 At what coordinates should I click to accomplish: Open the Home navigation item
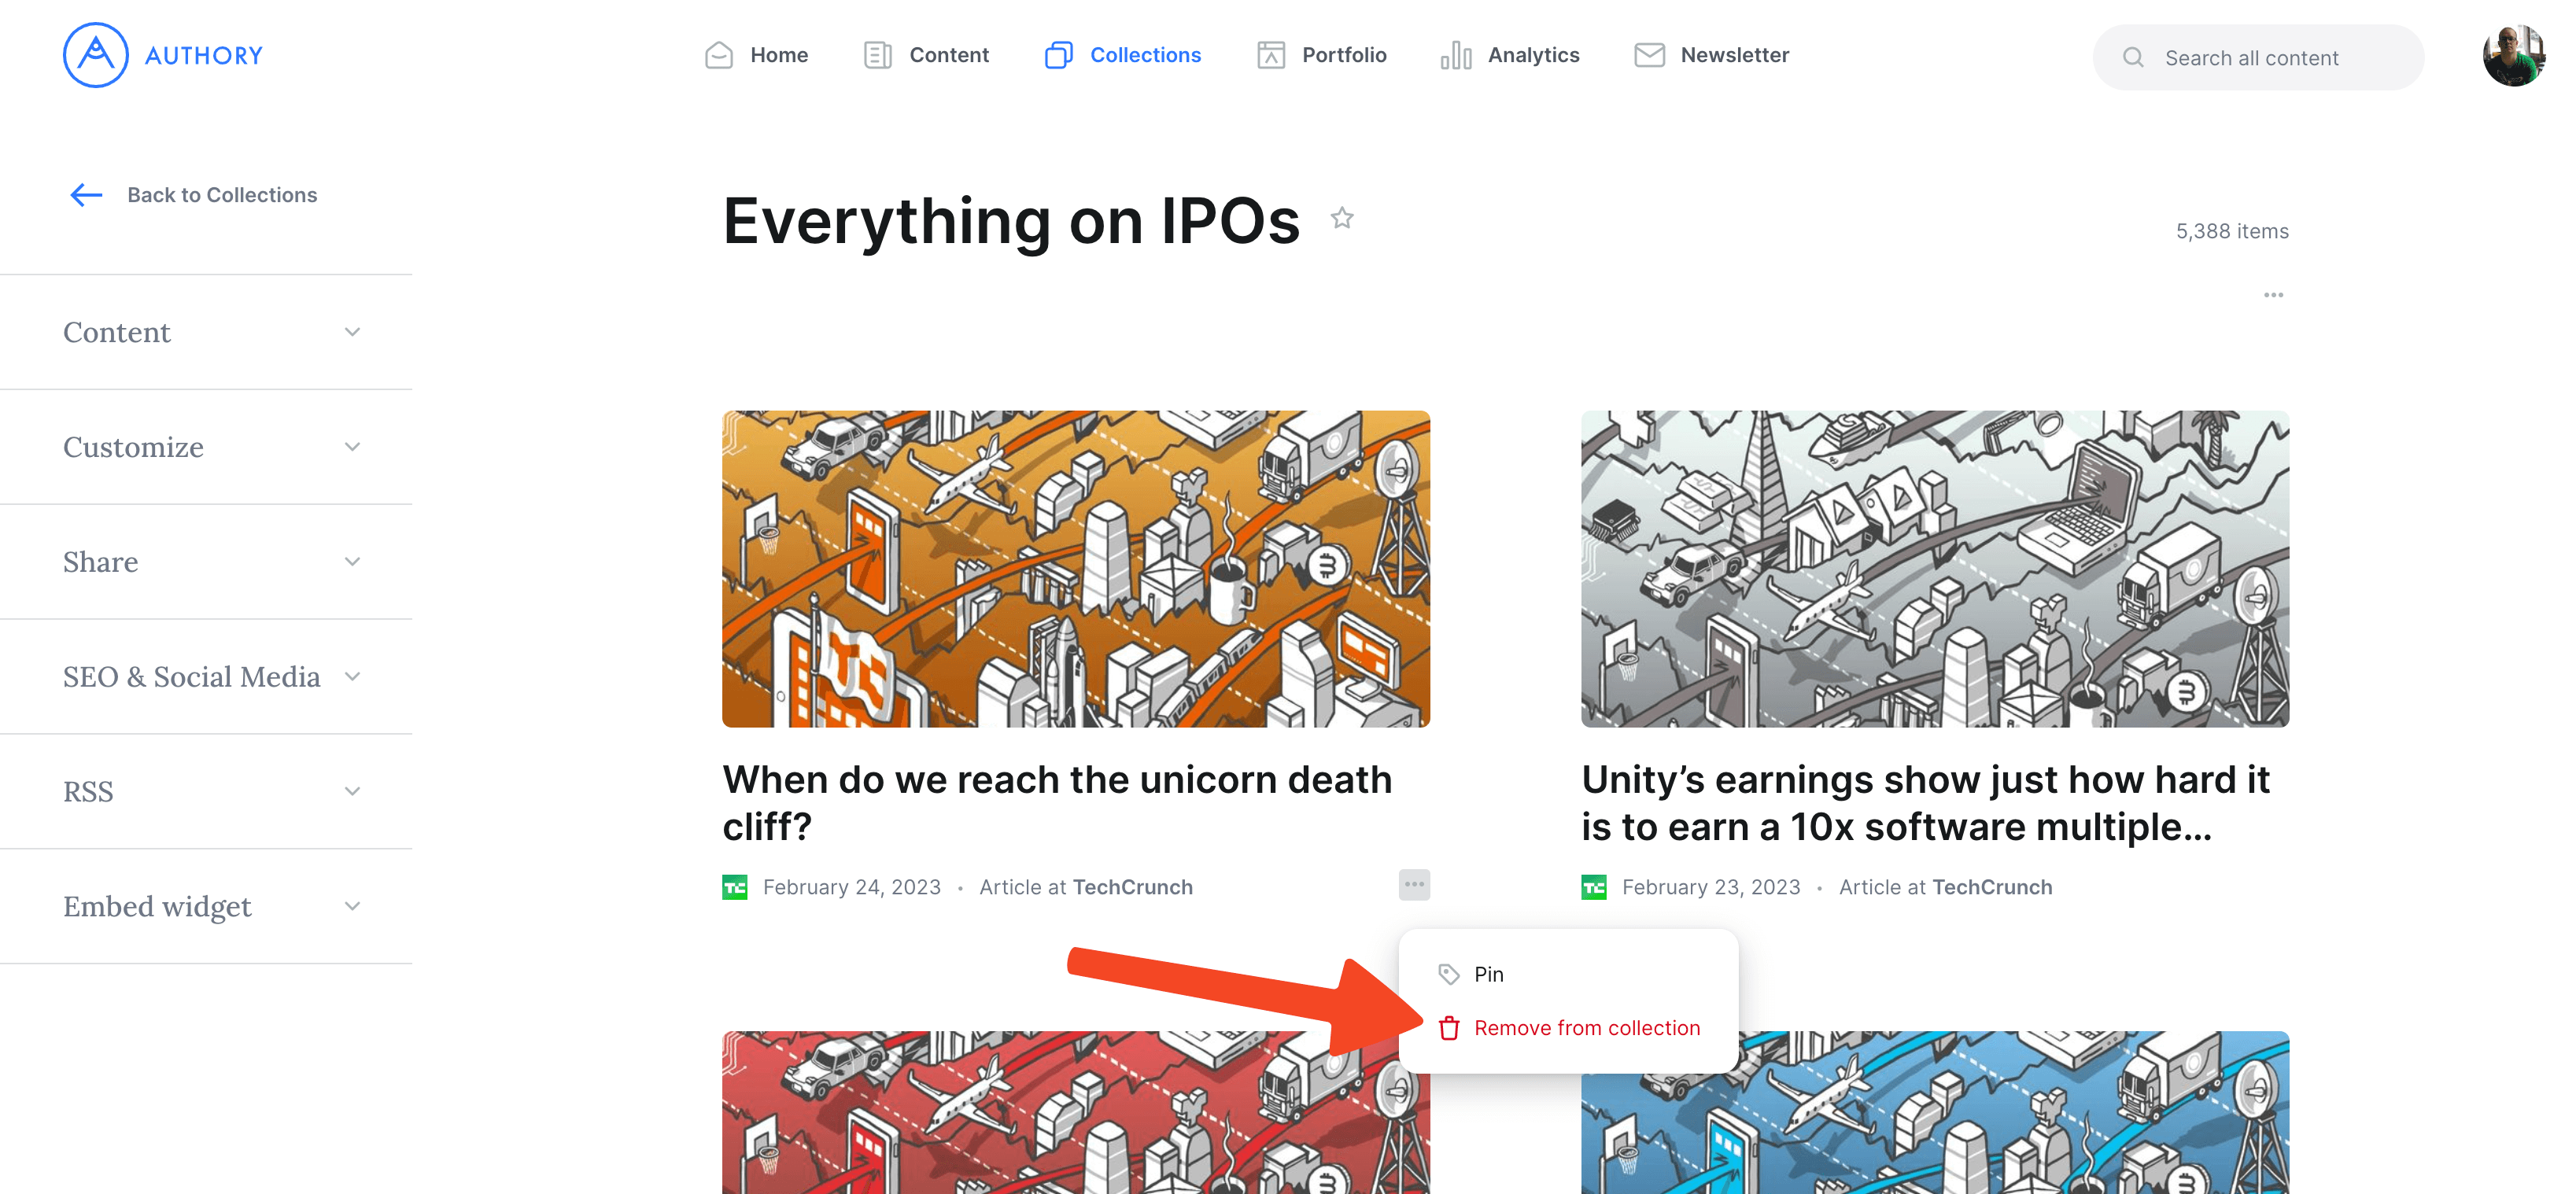pos(756,55)
